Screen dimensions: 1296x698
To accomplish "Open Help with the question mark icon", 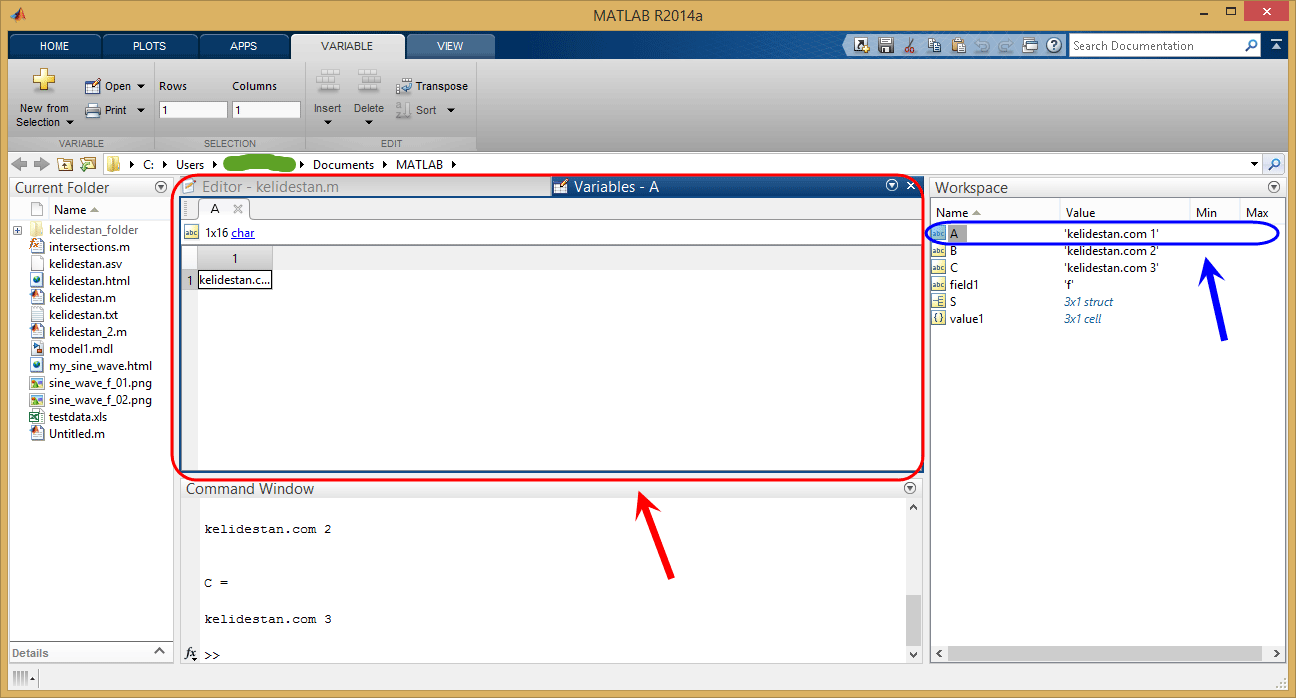I will click(x=1054, y=45).
